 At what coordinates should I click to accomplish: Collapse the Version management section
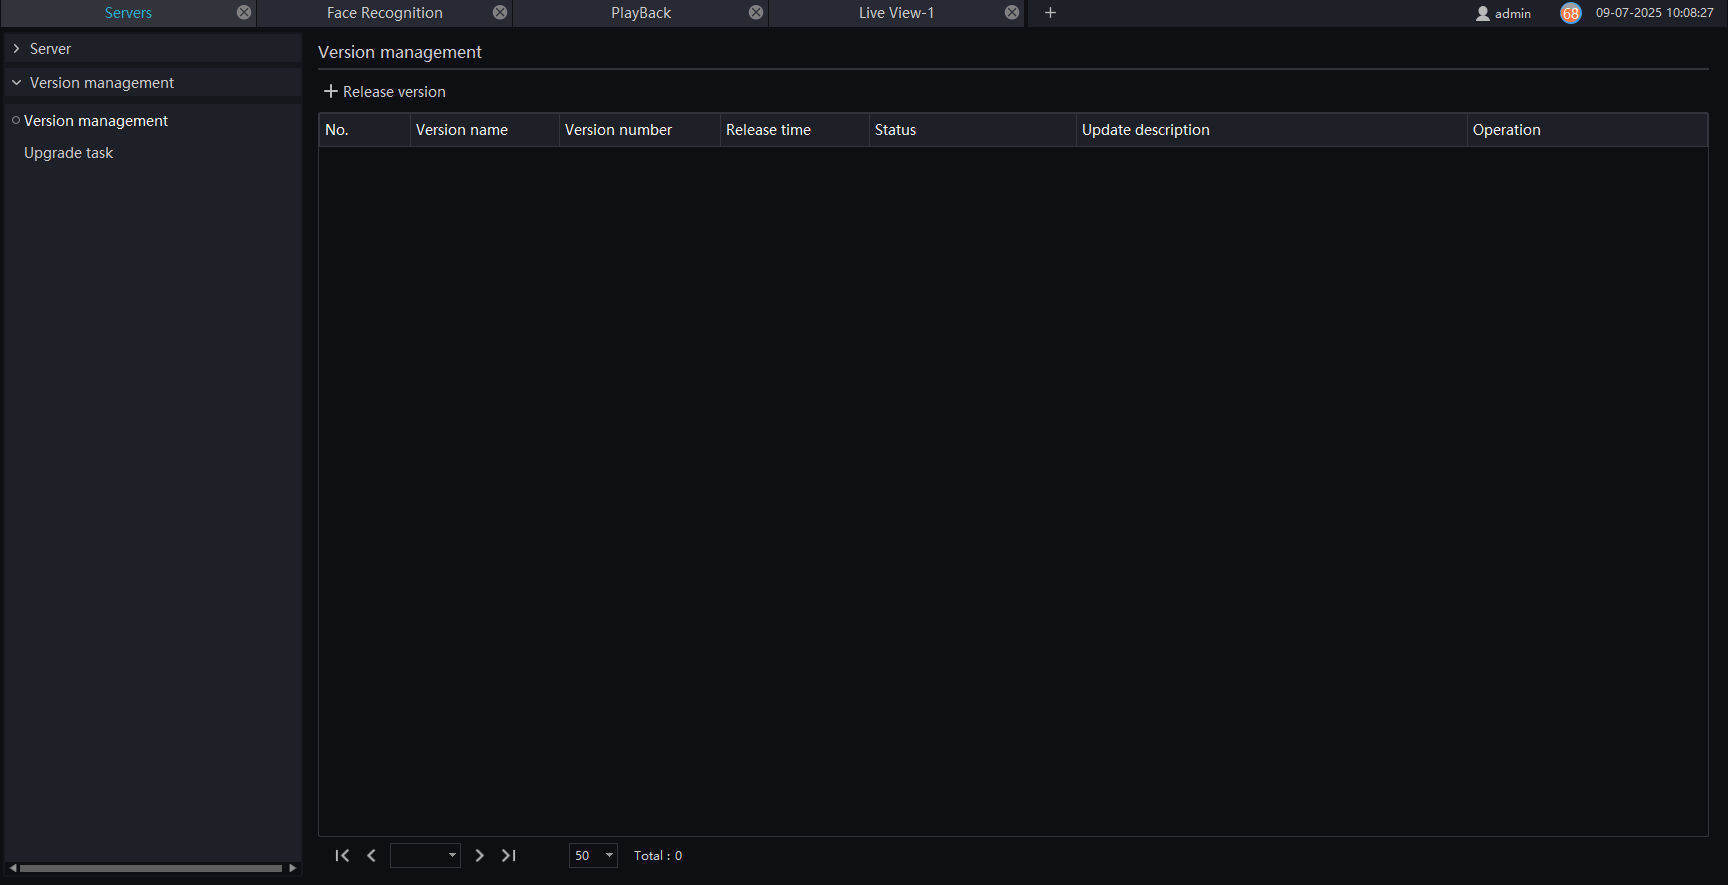coord(16,82)
